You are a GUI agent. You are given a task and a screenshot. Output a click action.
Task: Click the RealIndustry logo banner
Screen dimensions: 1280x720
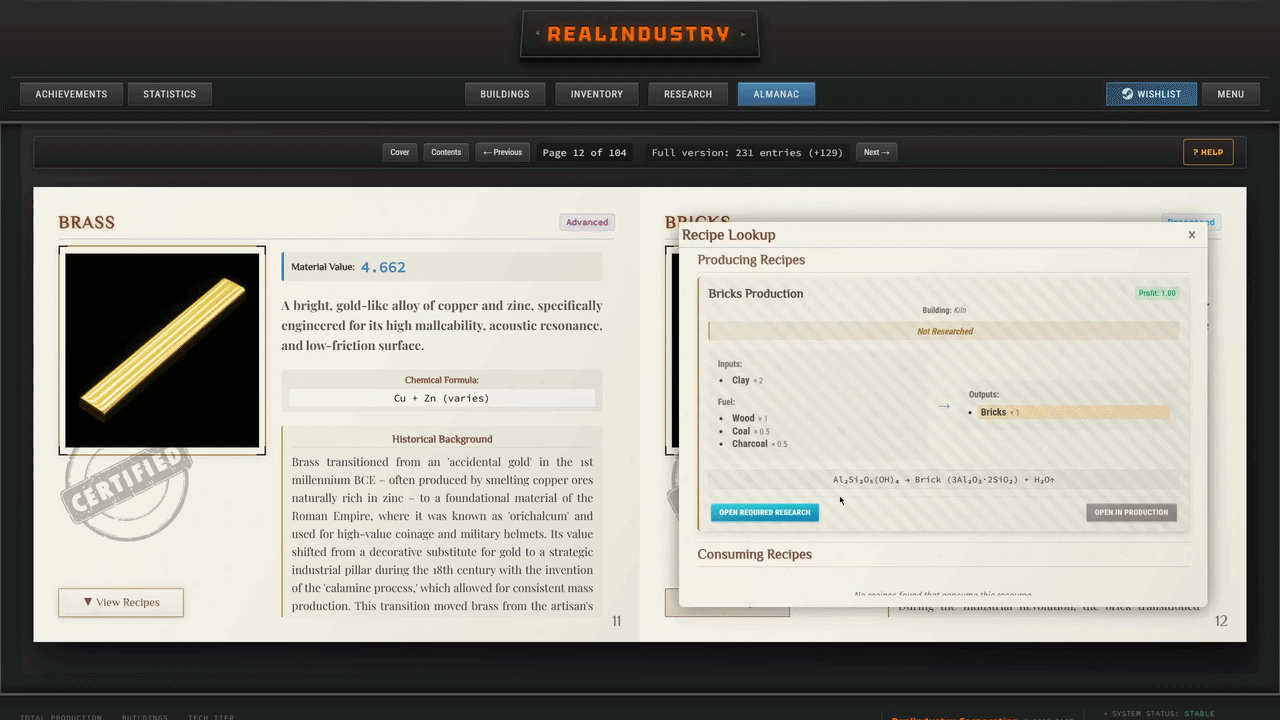[x=640, y=34]
